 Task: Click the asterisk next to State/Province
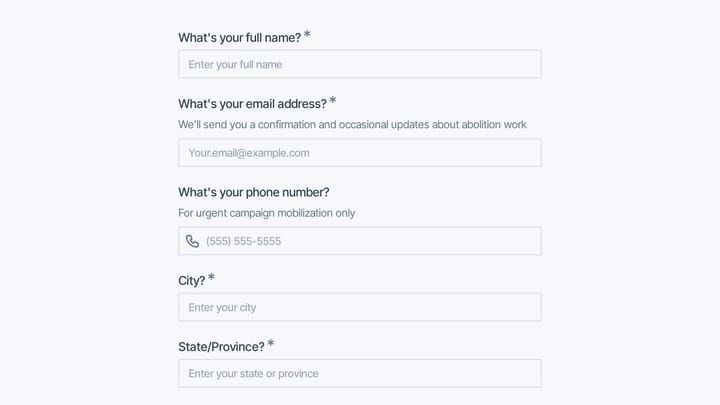pos(271,343)
